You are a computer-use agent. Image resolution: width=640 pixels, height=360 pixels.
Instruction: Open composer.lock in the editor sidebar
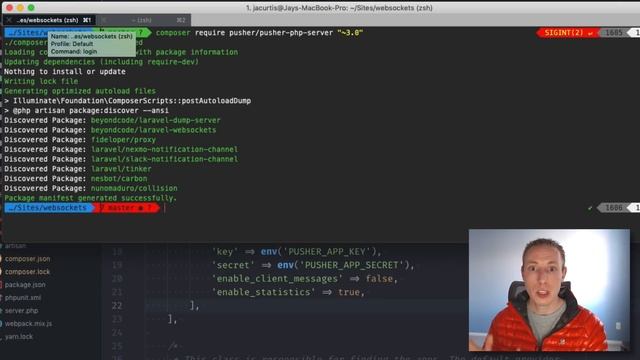coord(27,271)
